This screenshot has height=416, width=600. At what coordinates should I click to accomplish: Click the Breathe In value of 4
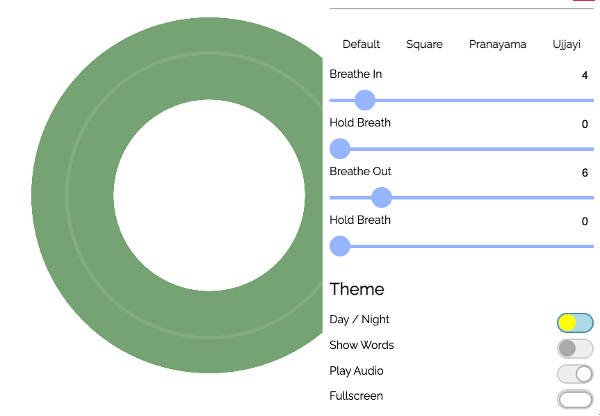584,75
